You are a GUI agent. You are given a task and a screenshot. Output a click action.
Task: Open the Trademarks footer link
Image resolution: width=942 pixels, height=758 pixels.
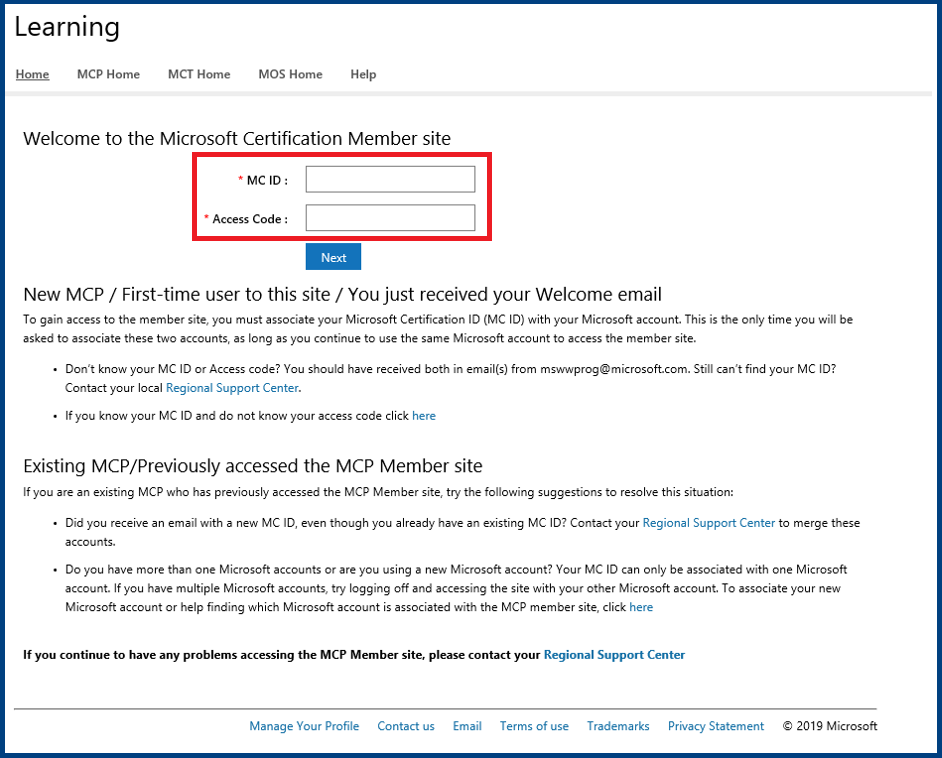tap(618, 726)
